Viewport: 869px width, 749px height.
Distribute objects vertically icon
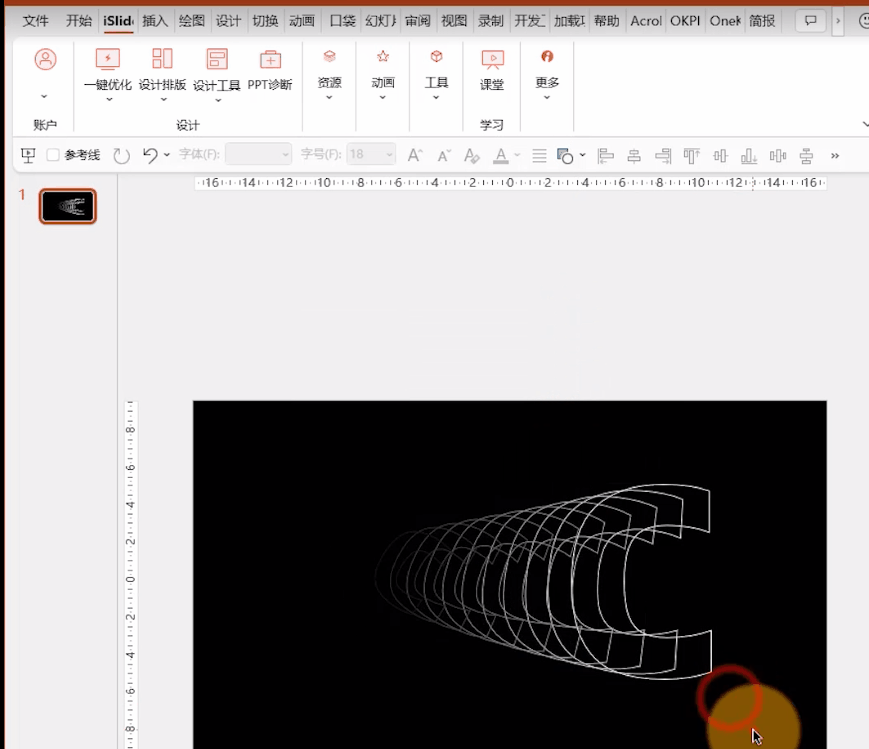tap(806, 156)
